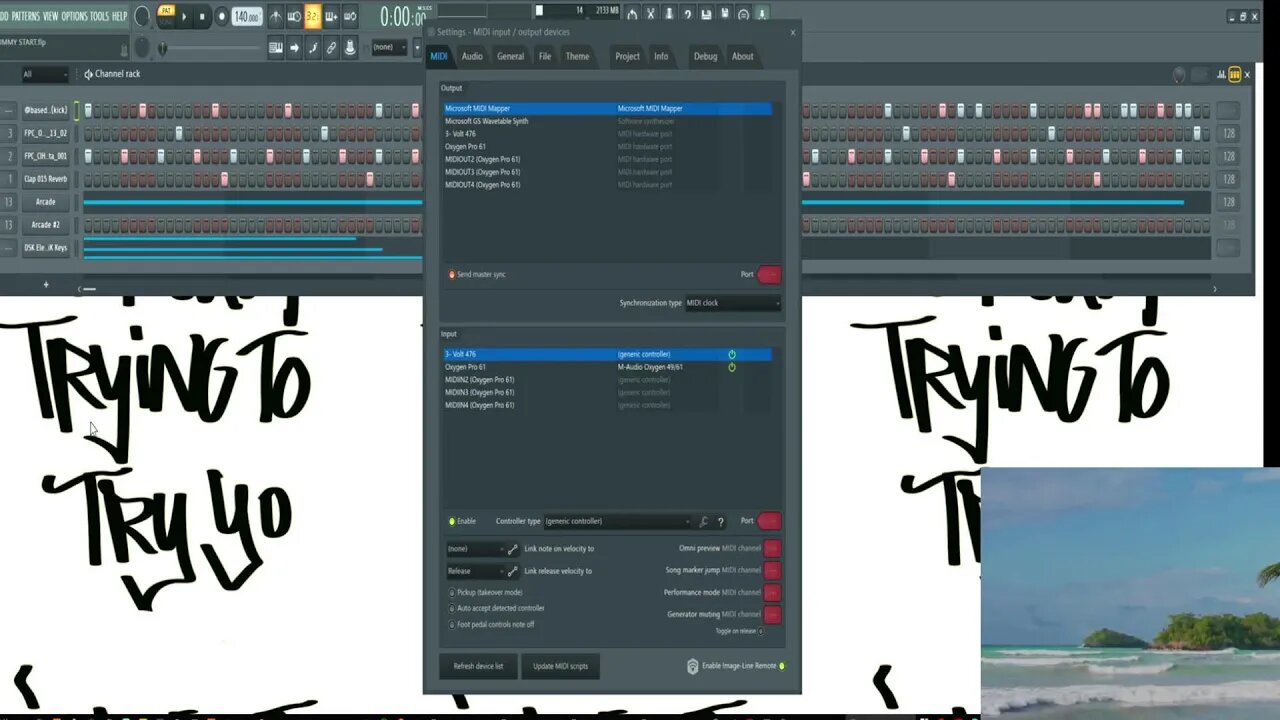Open the Synchronization type MIDI clock dropdown

click(733, 303)
